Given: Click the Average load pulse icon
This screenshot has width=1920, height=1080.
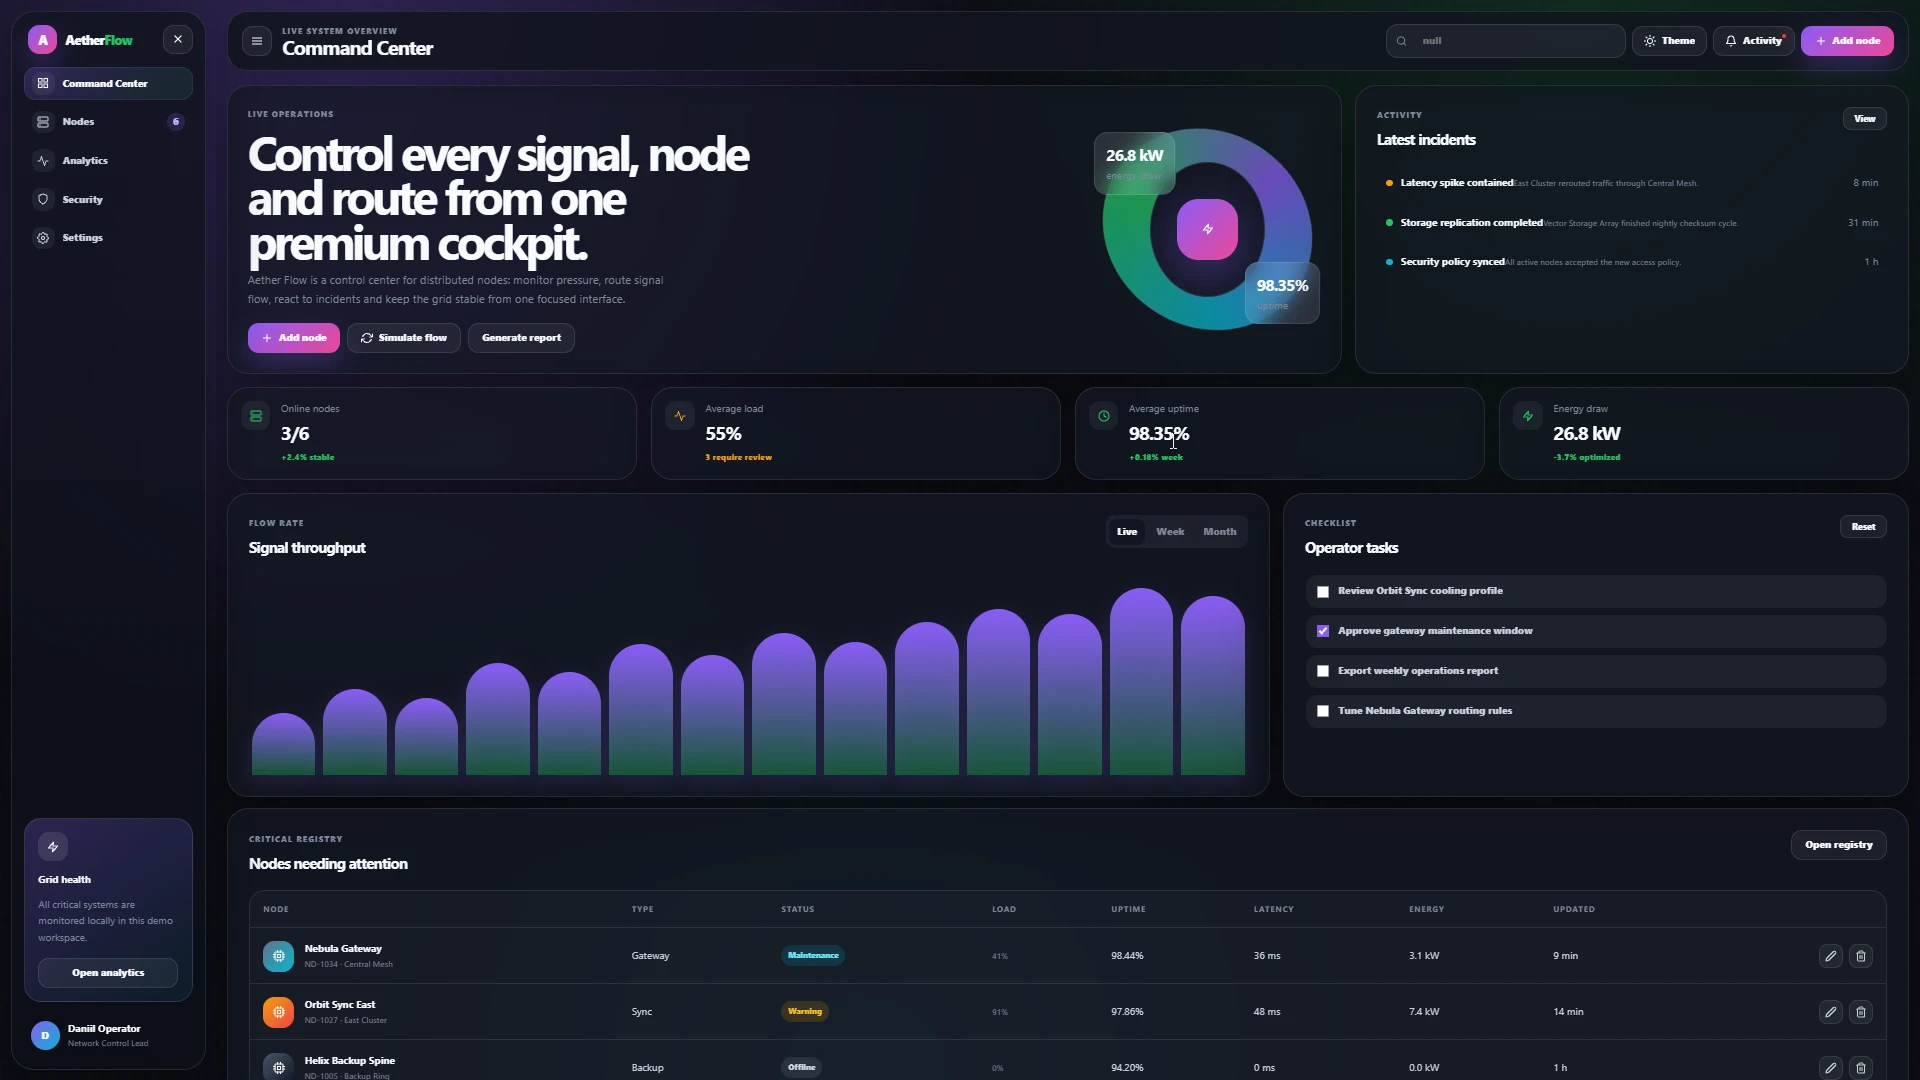Looking at the screenshot, I should (x=680, y=416).
